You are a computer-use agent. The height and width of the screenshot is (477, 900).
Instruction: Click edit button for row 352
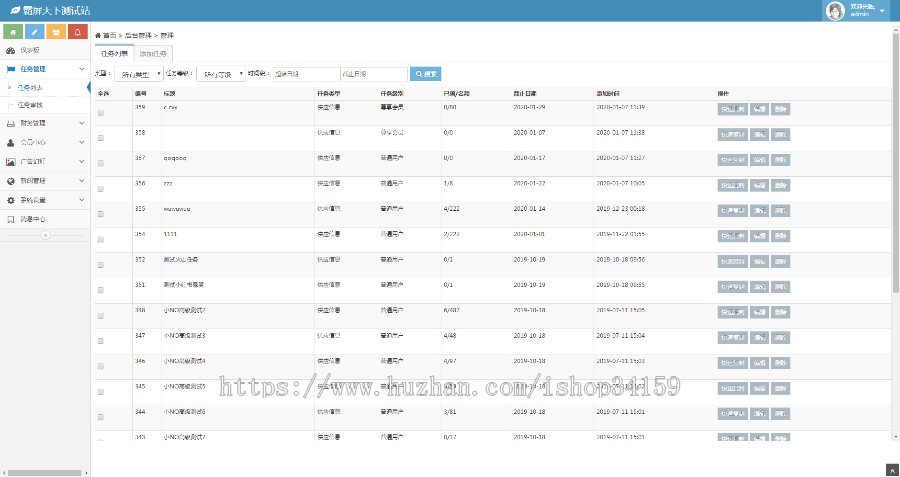click(x=759, y=261)
